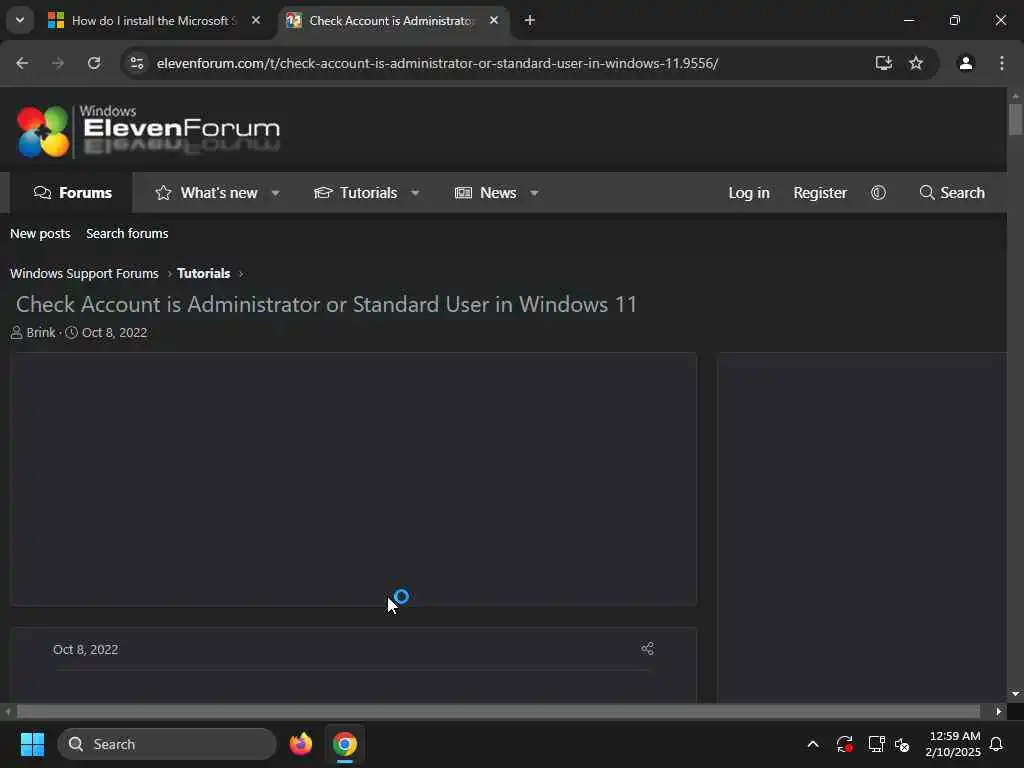This screenshot has width=1024, height=768.
Task: Open a new browser tab
Action: (x=530, y=20)
